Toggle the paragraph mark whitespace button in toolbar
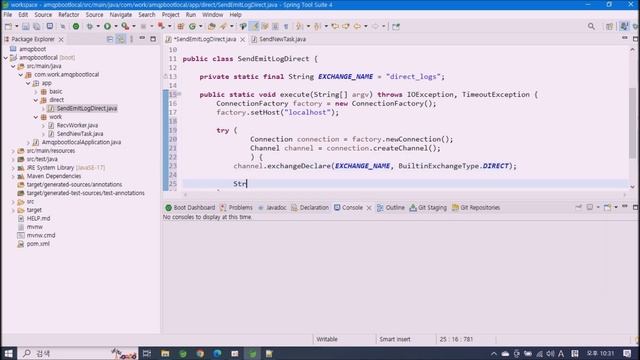This screenshot has height=360, width=640. pyautogui.click(x=286, y=27)
